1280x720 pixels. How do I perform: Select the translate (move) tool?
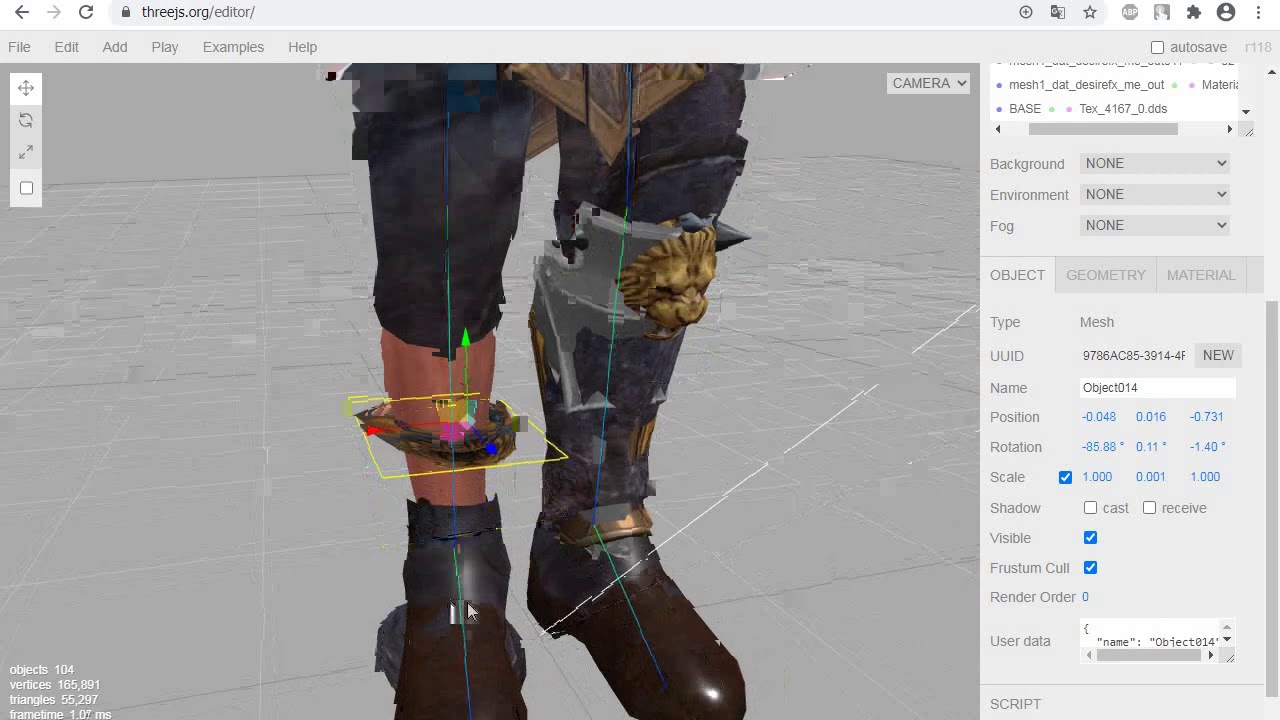(x=26, y=88)
